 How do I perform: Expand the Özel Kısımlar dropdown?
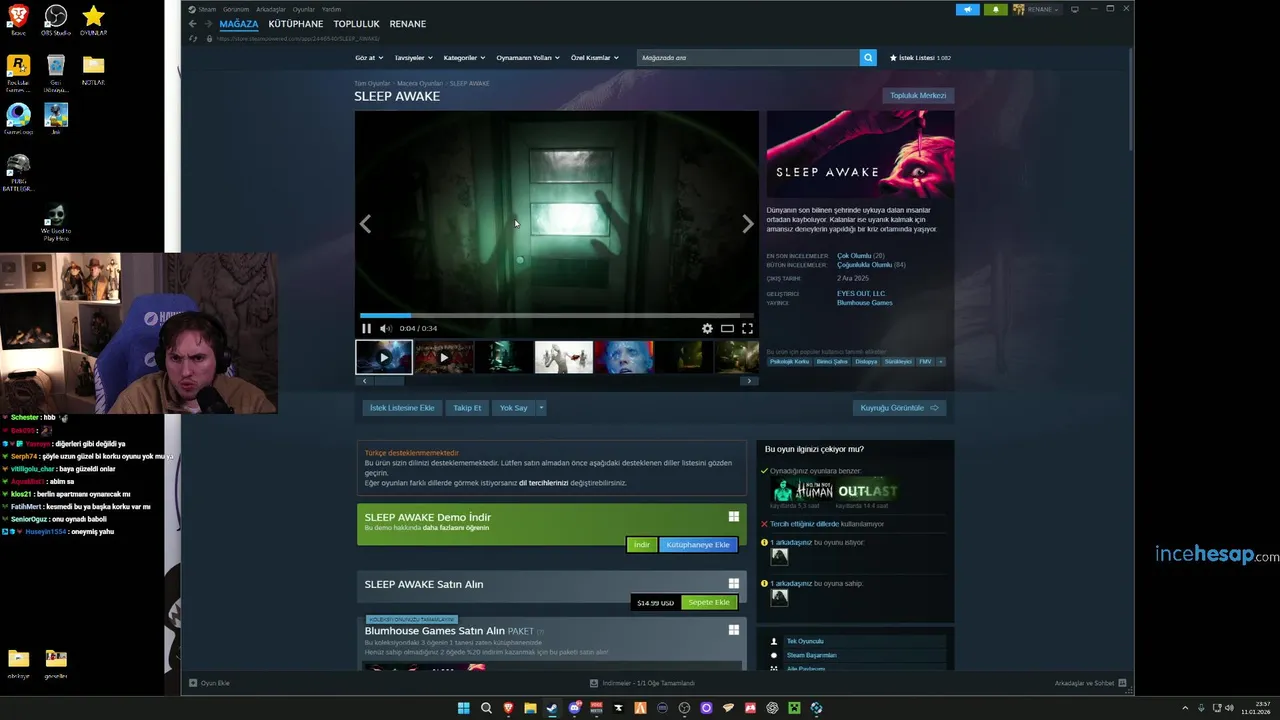(594, 58)
